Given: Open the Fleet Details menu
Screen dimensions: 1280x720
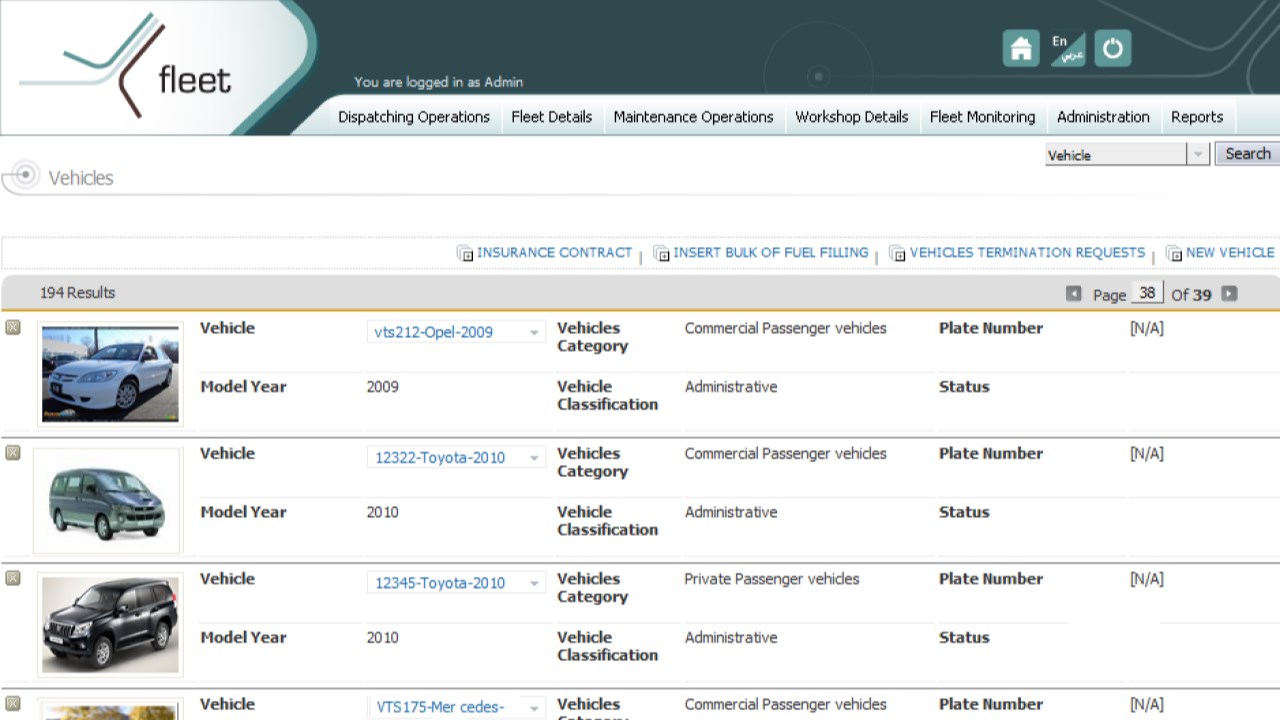Looking at the screenshot, I should pos(552,117).
